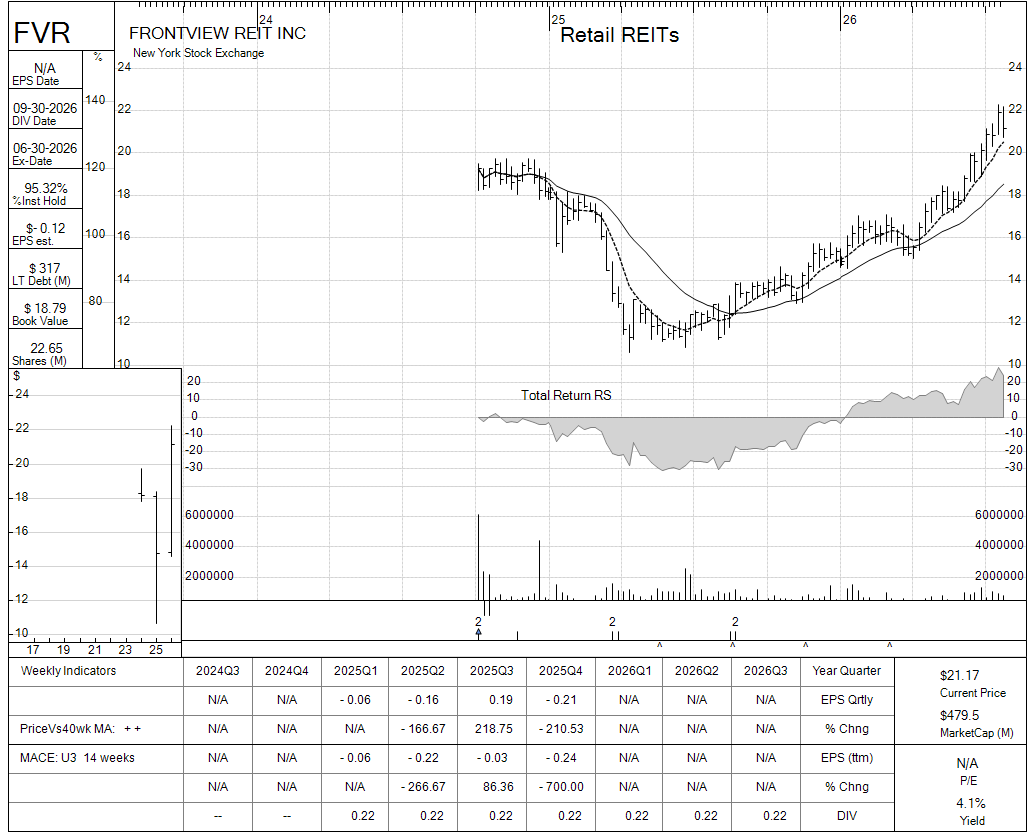This screenshot has width=1032, height=840.
Task: Click the Total Return RS label
Action: pos(566,395)
